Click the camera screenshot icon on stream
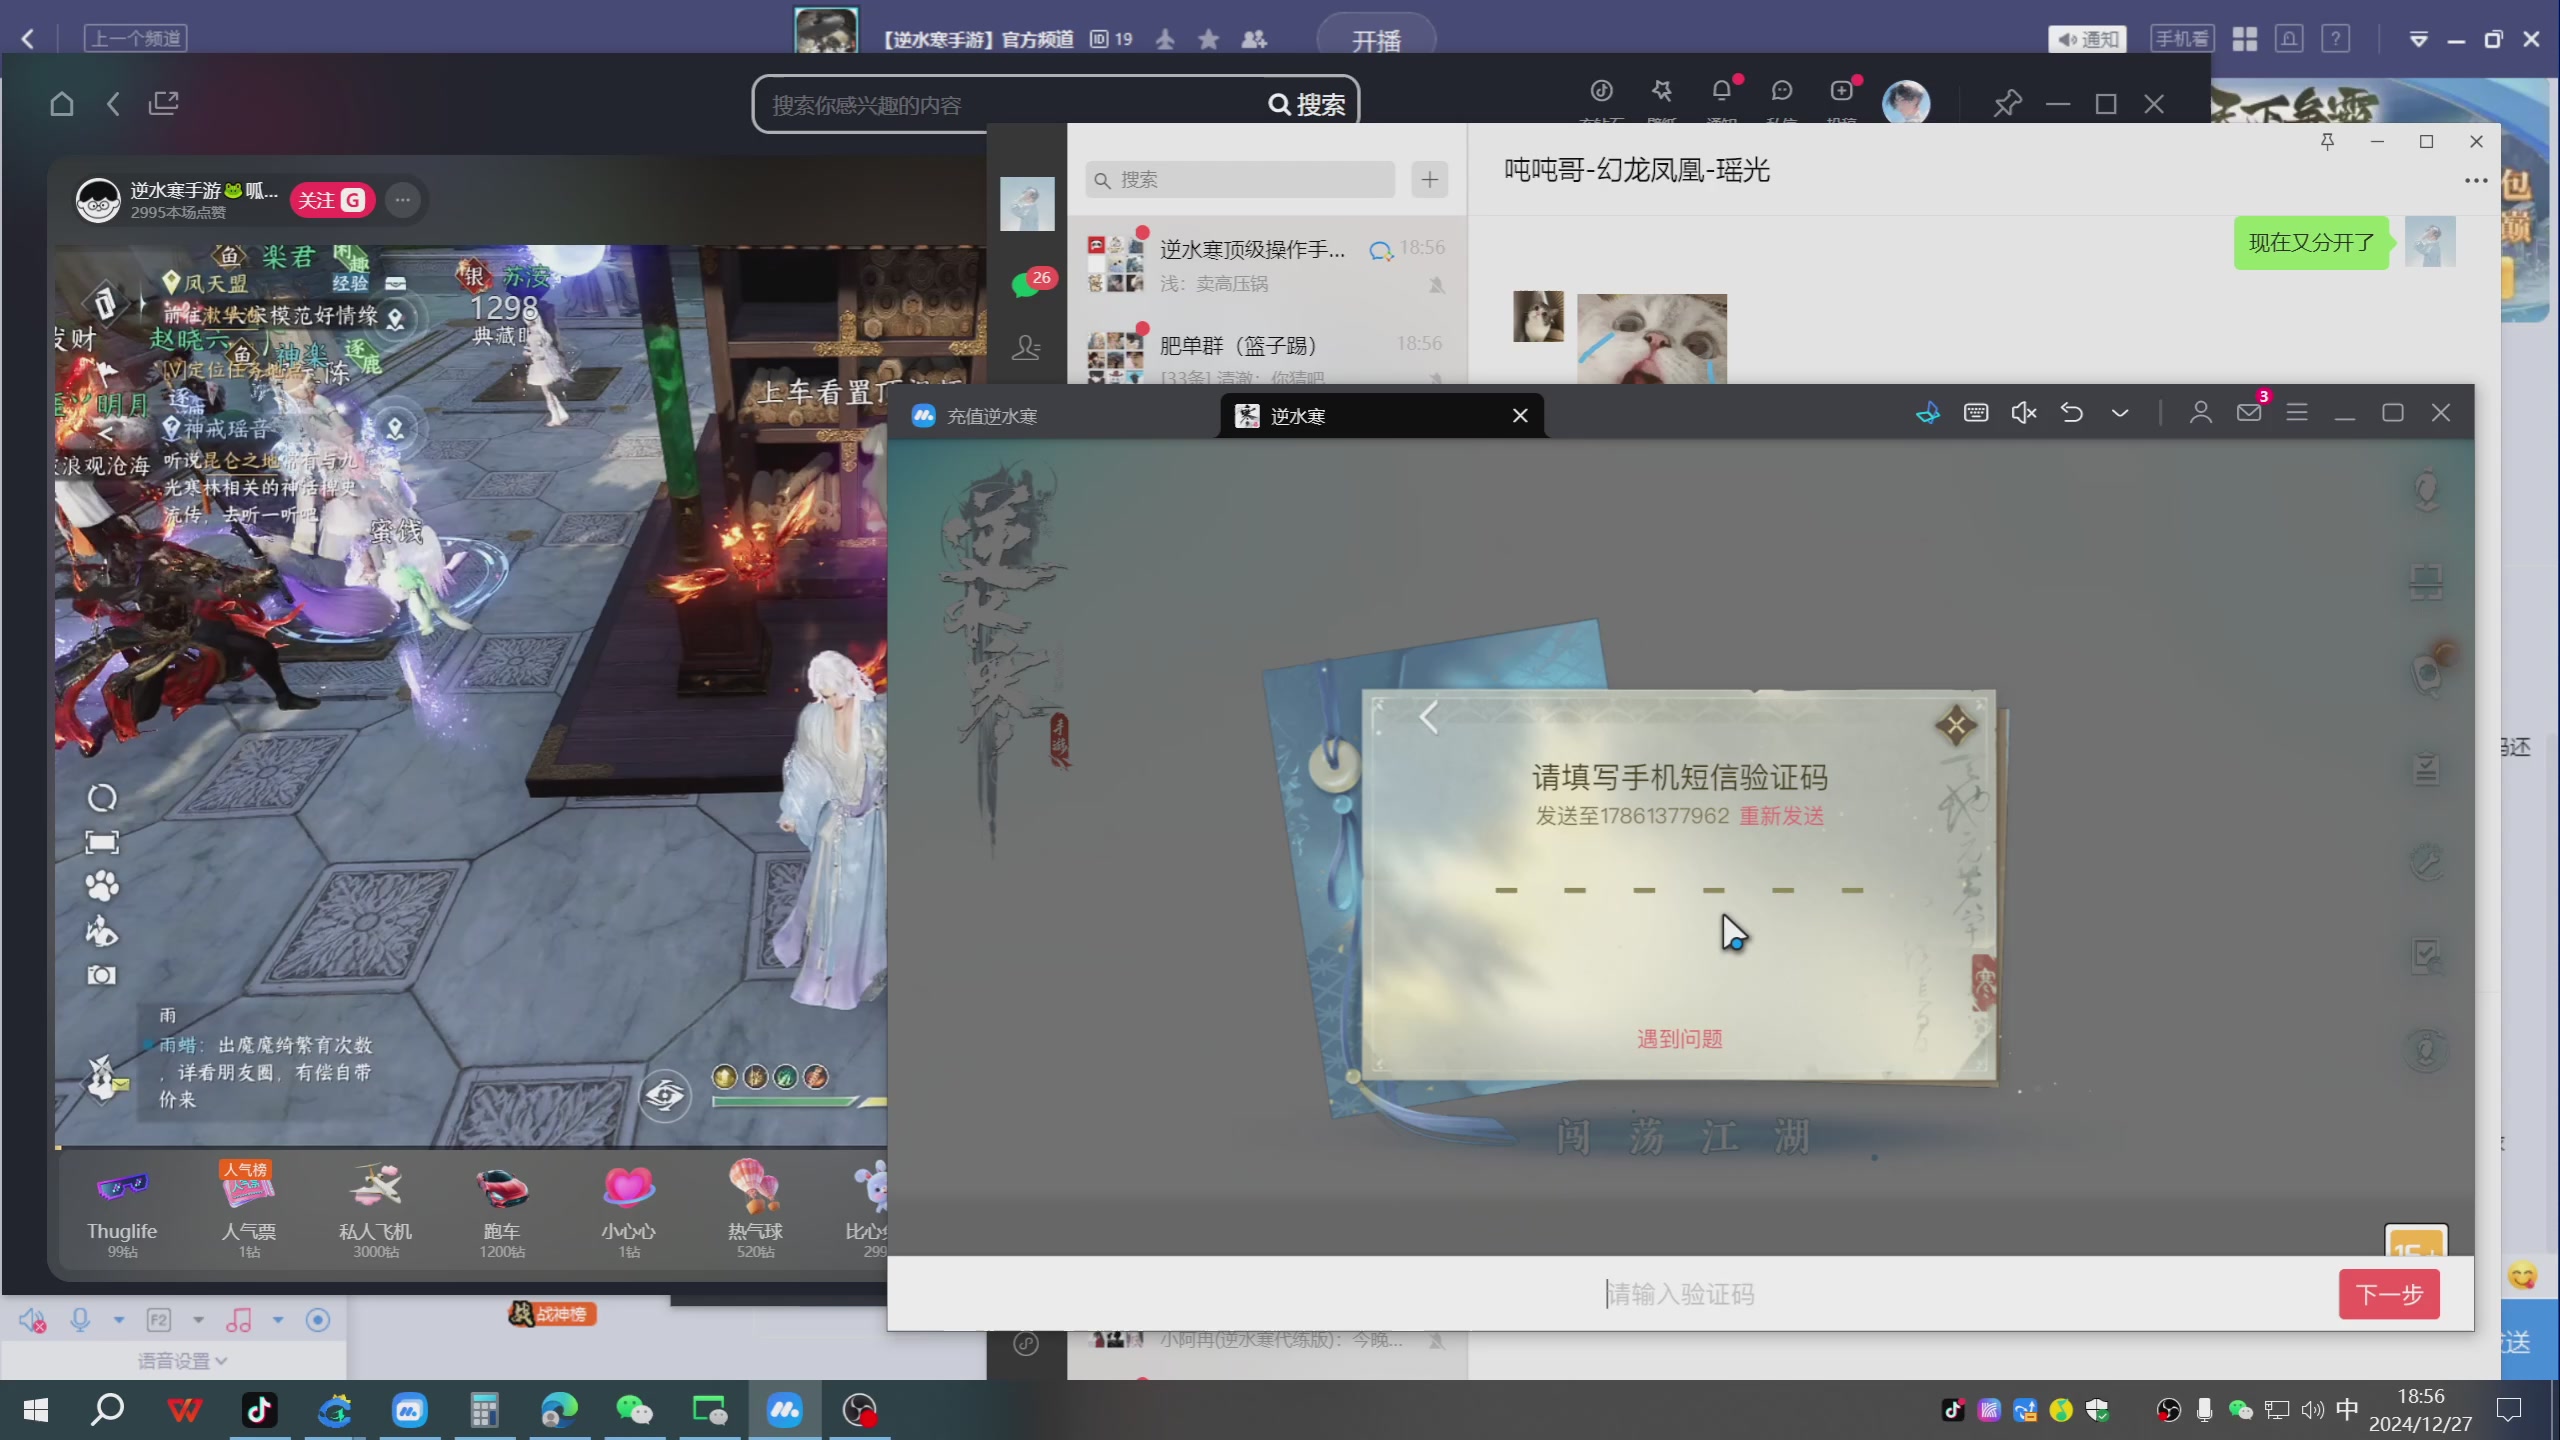This screenshot has height=1440, width=2560. coord(102,975)
